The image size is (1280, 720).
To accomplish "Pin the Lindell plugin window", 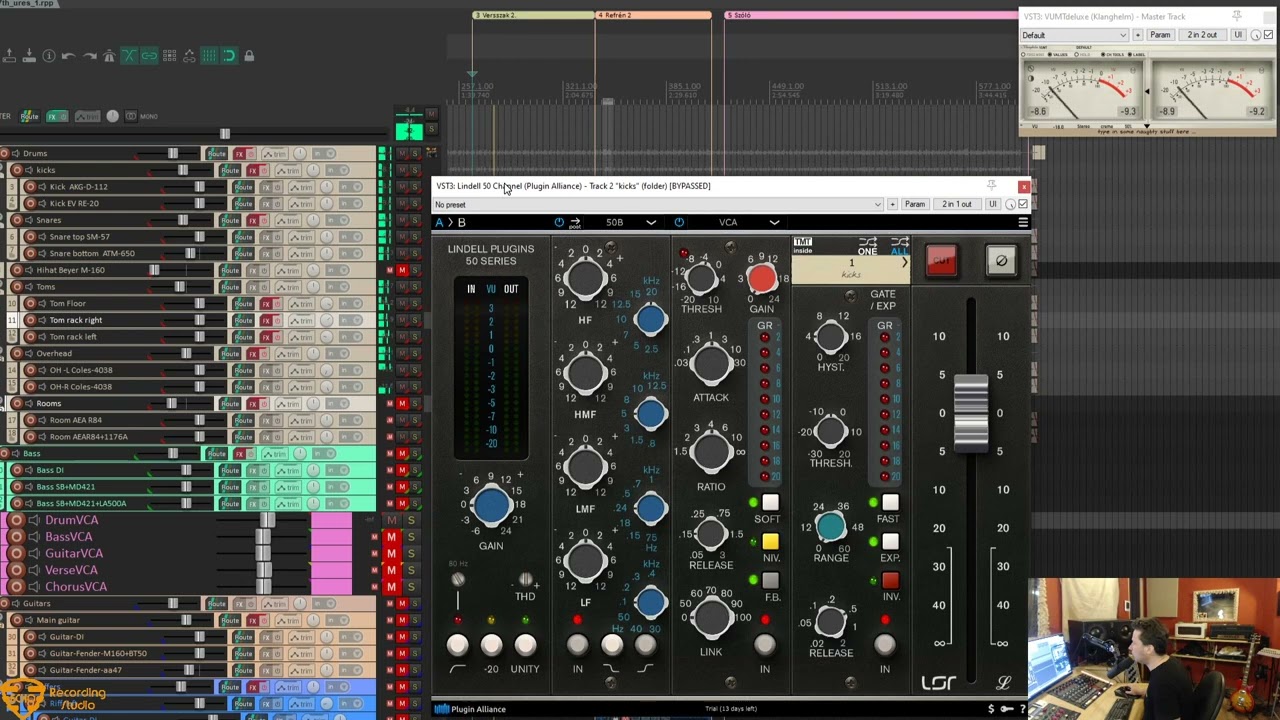I will [991, 186].
